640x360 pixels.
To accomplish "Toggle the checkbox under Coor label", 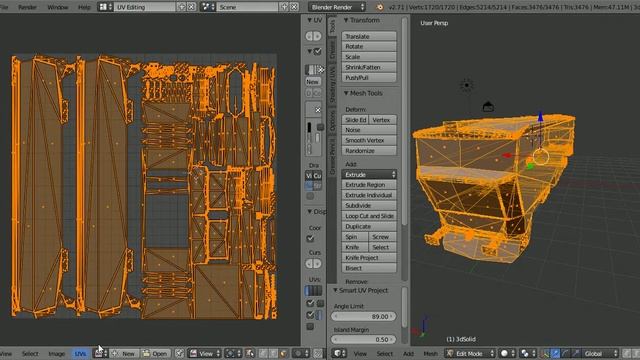I will pos(310,238).
